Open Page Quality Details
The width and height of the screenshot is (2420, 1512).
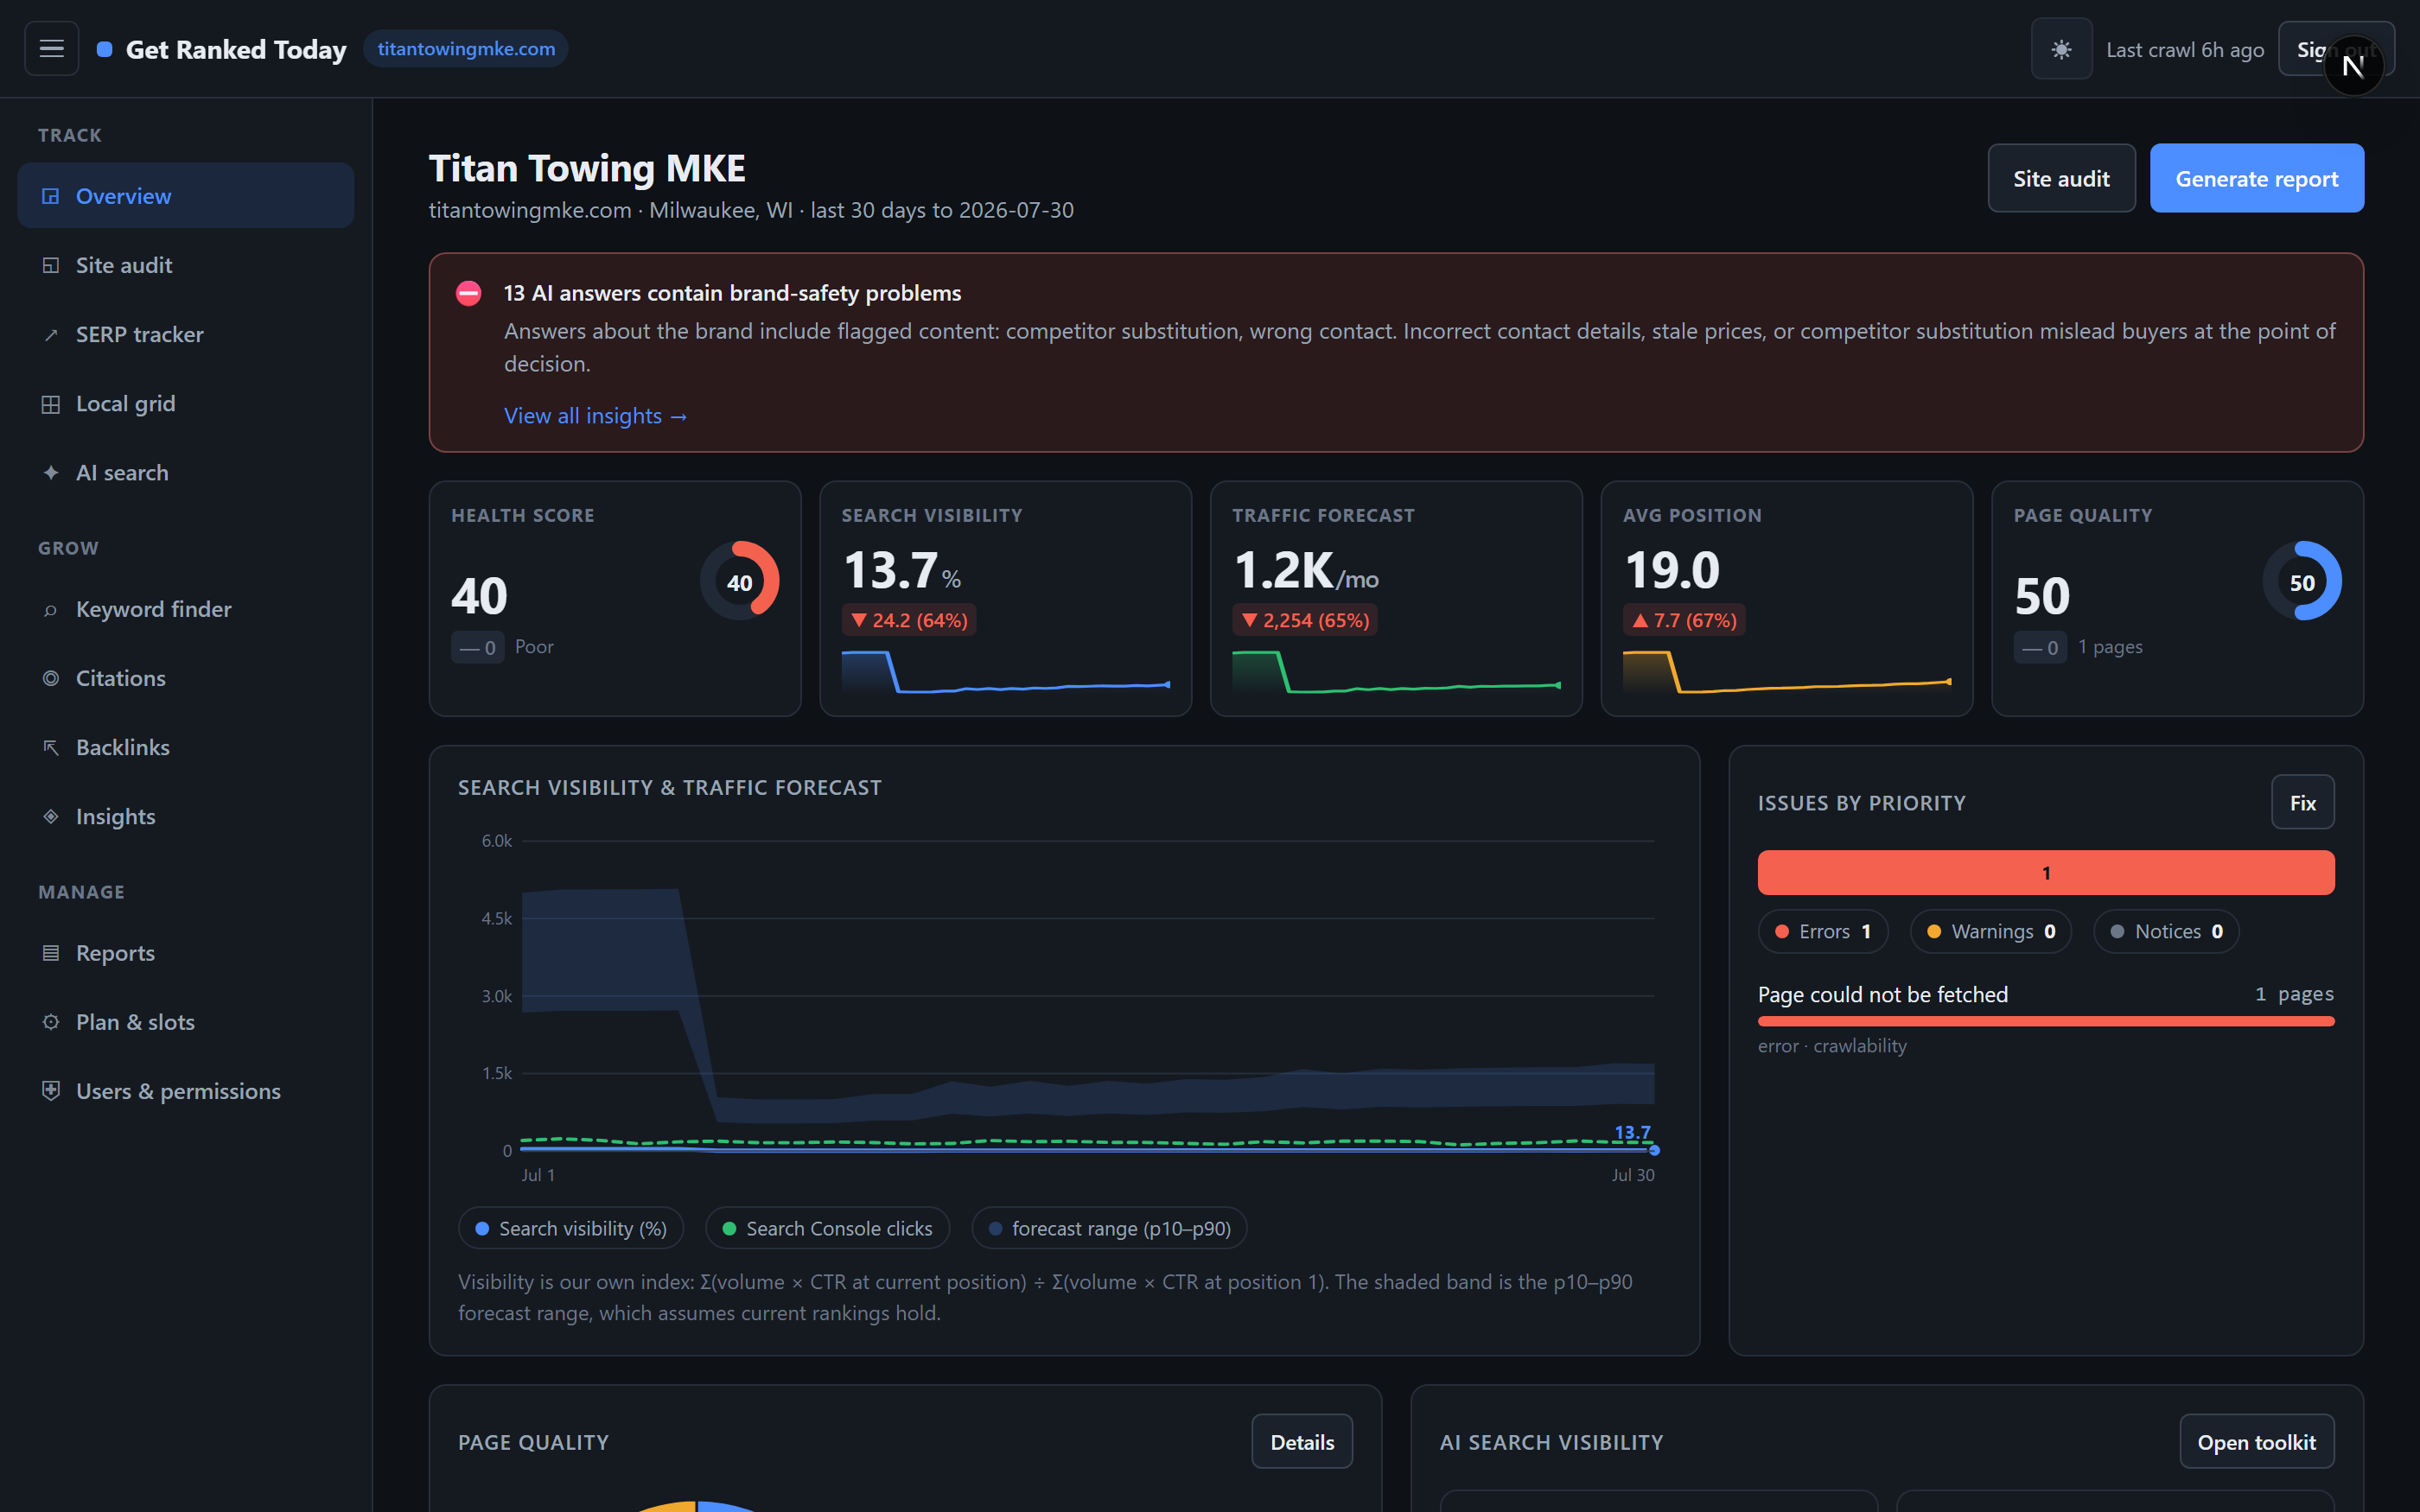(x=1301, y=1441)
